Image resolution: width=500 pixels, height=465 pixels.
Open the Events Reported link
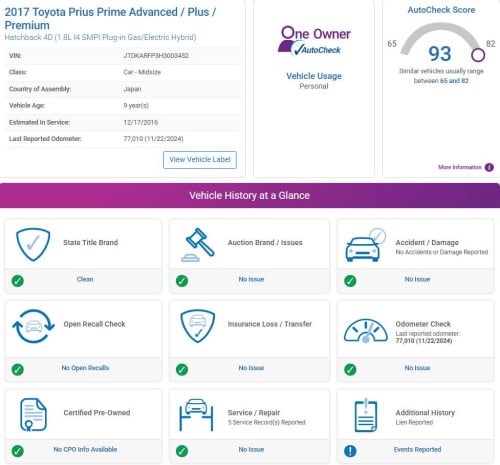(417, 449)
